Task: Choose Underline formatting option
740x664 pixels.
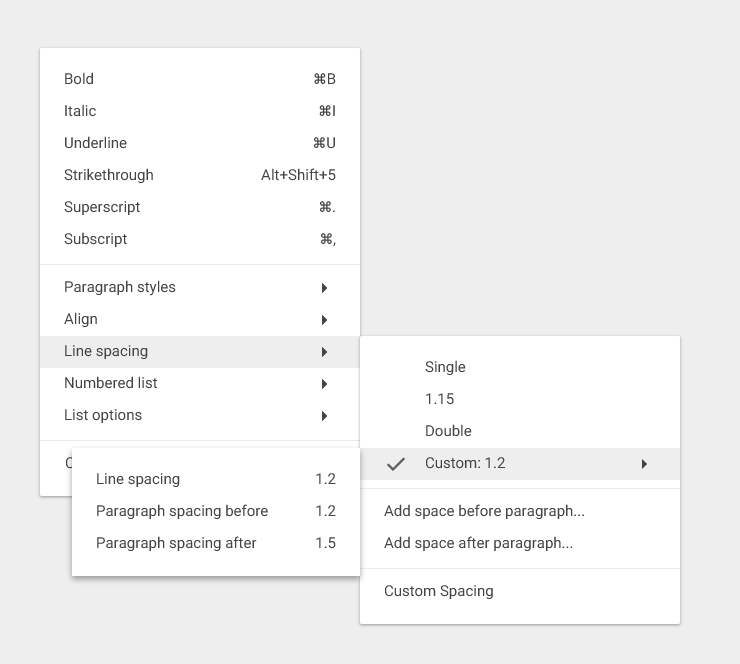Action: click(x=95, y=143)
